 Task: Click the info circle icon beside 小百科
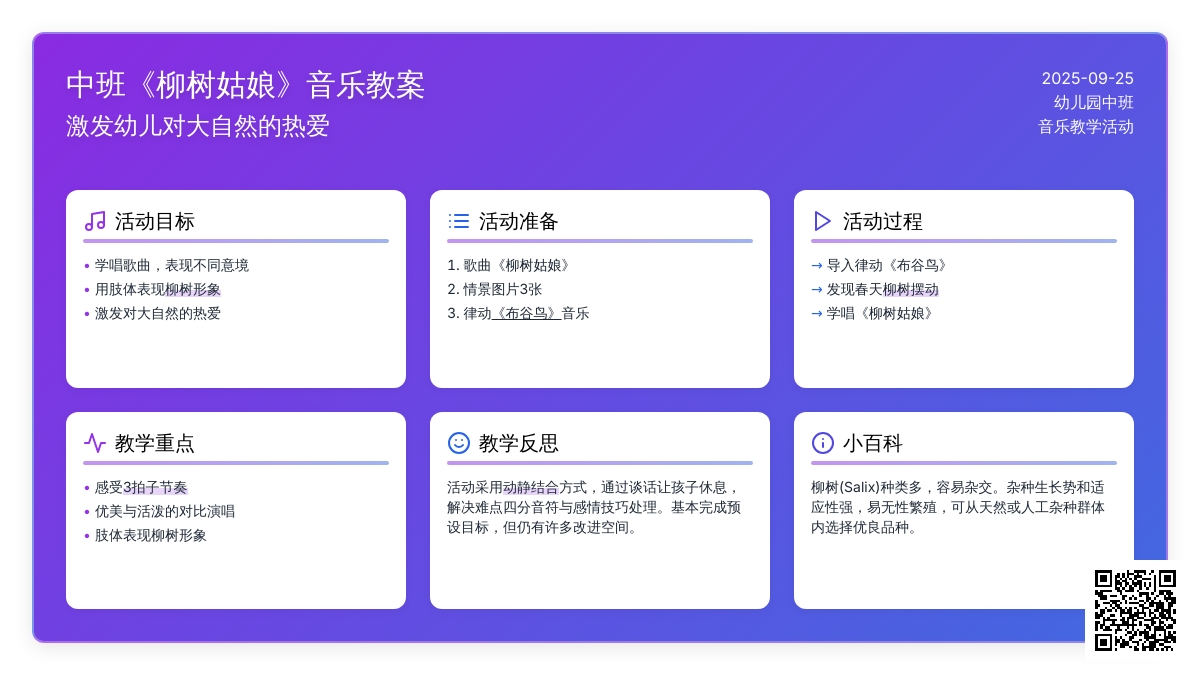823,443
